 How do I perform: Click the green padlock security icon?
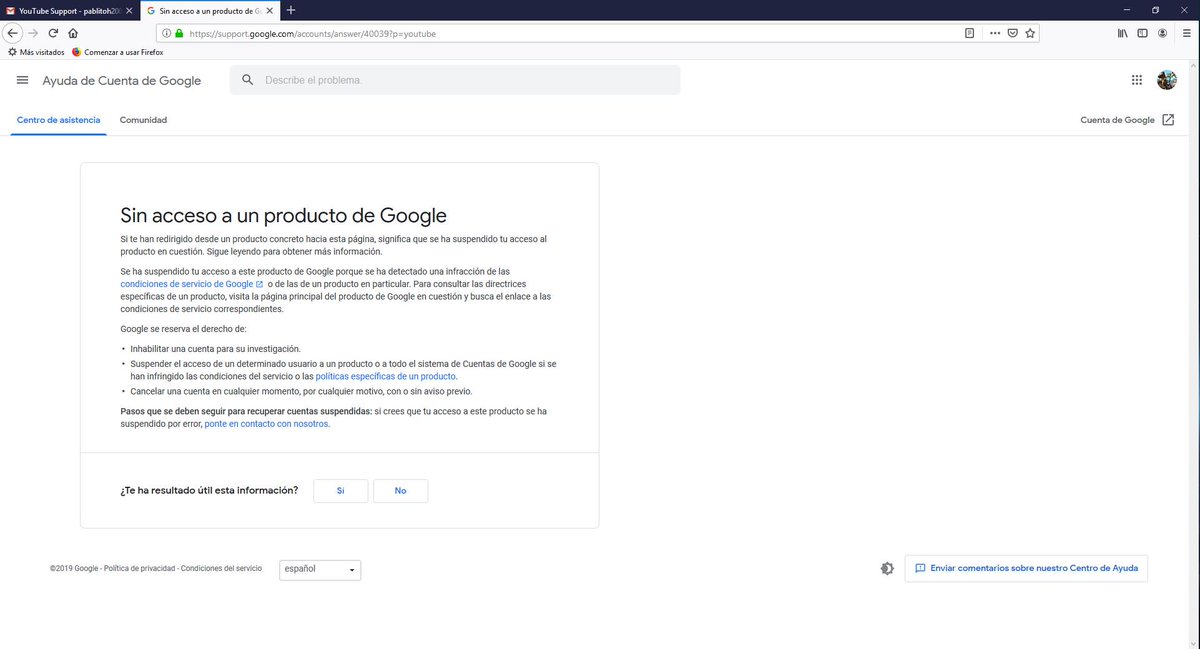click(179, 33)
